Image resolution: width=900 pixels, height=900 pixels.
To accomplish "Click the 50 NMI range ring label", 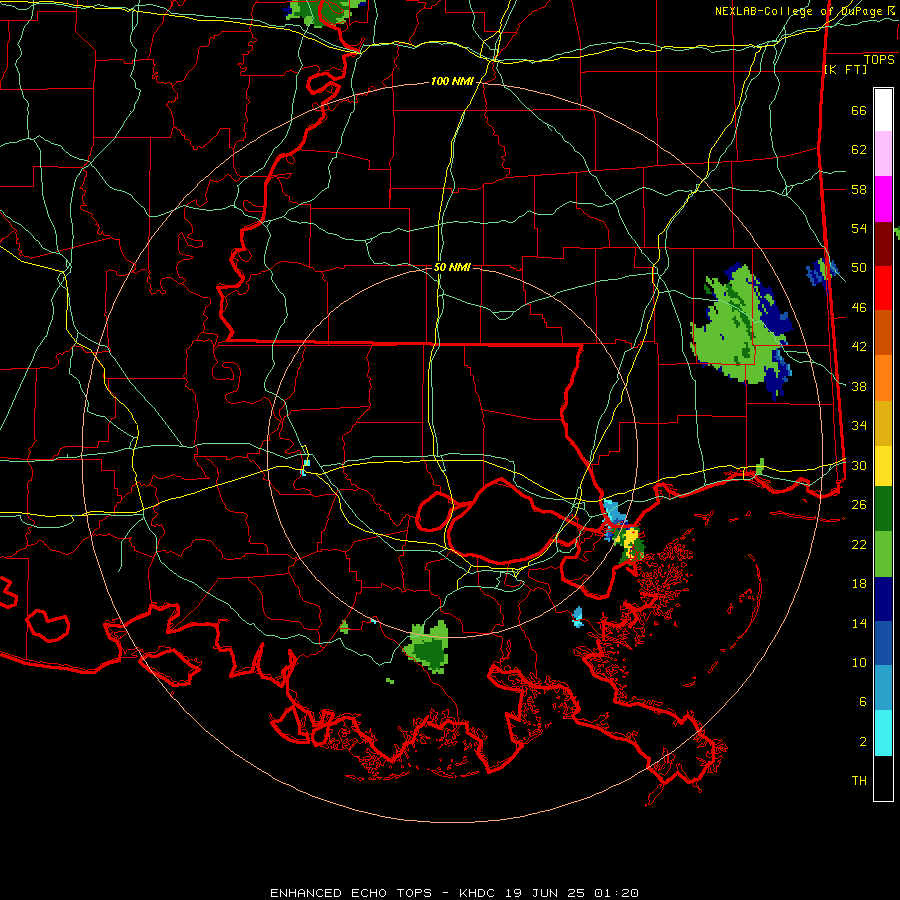I will (452, 267).
